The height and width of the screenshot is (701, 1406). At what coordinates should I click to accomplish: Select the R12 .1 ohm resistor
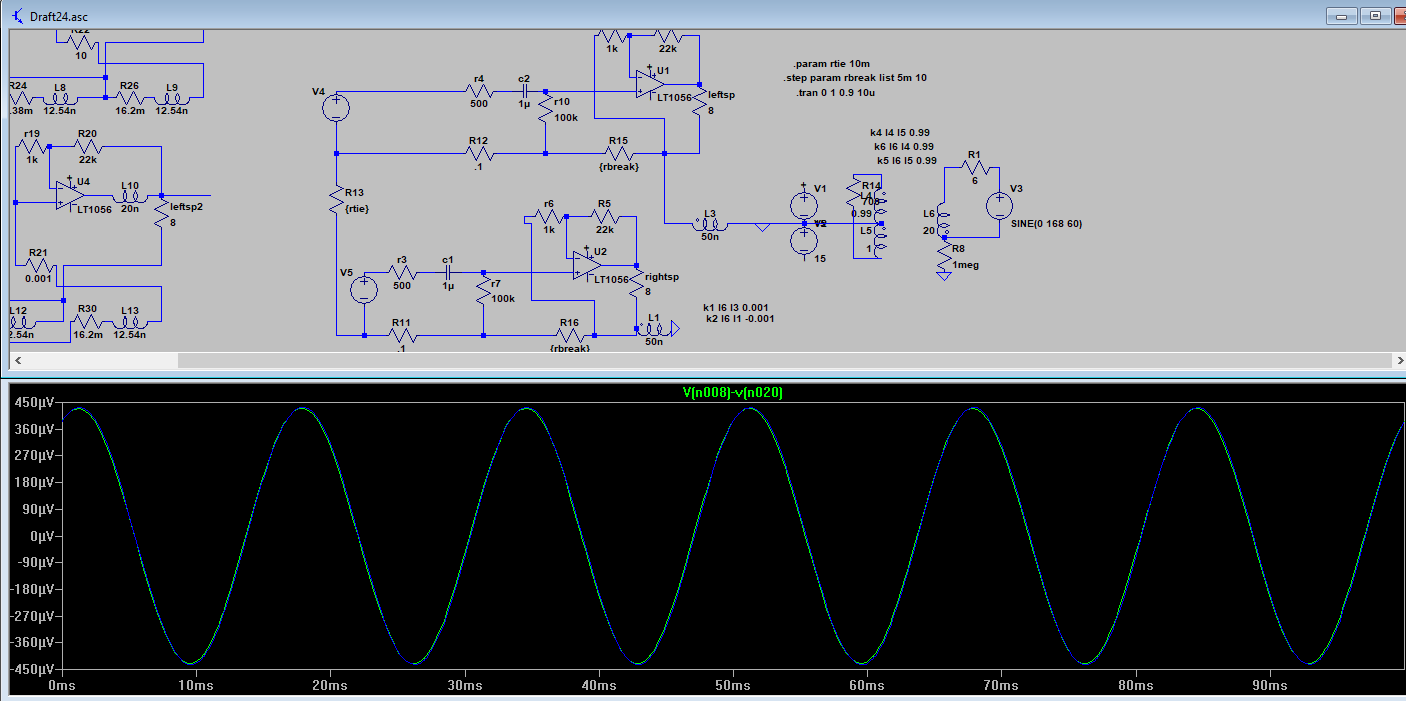pos(480,154)
